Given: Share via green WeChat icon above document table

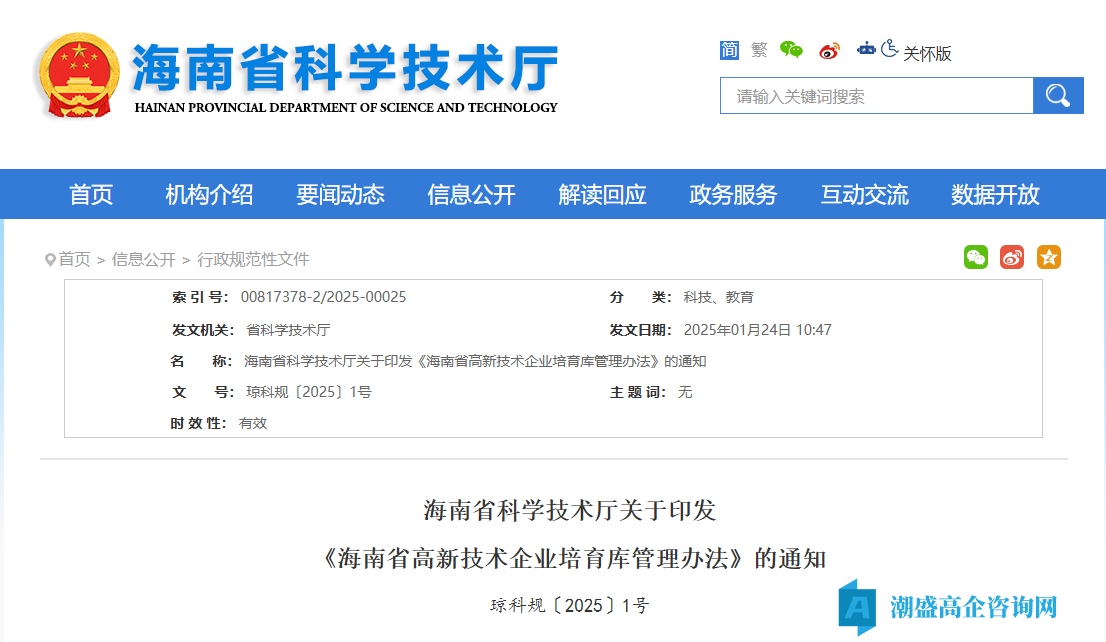Looking at the screenshot, I should pos(976,258).
